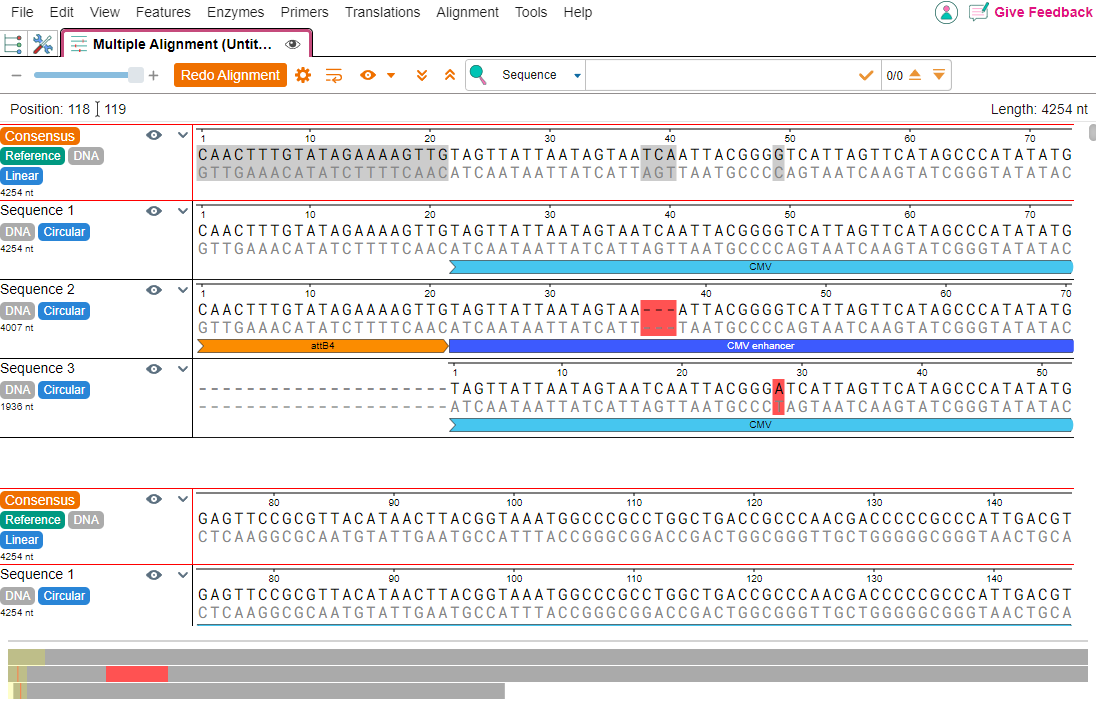This screenshot has height=703, width=1096.
Task: Click the 'Length: 4254 nt' text
Action: point(1039,109)
